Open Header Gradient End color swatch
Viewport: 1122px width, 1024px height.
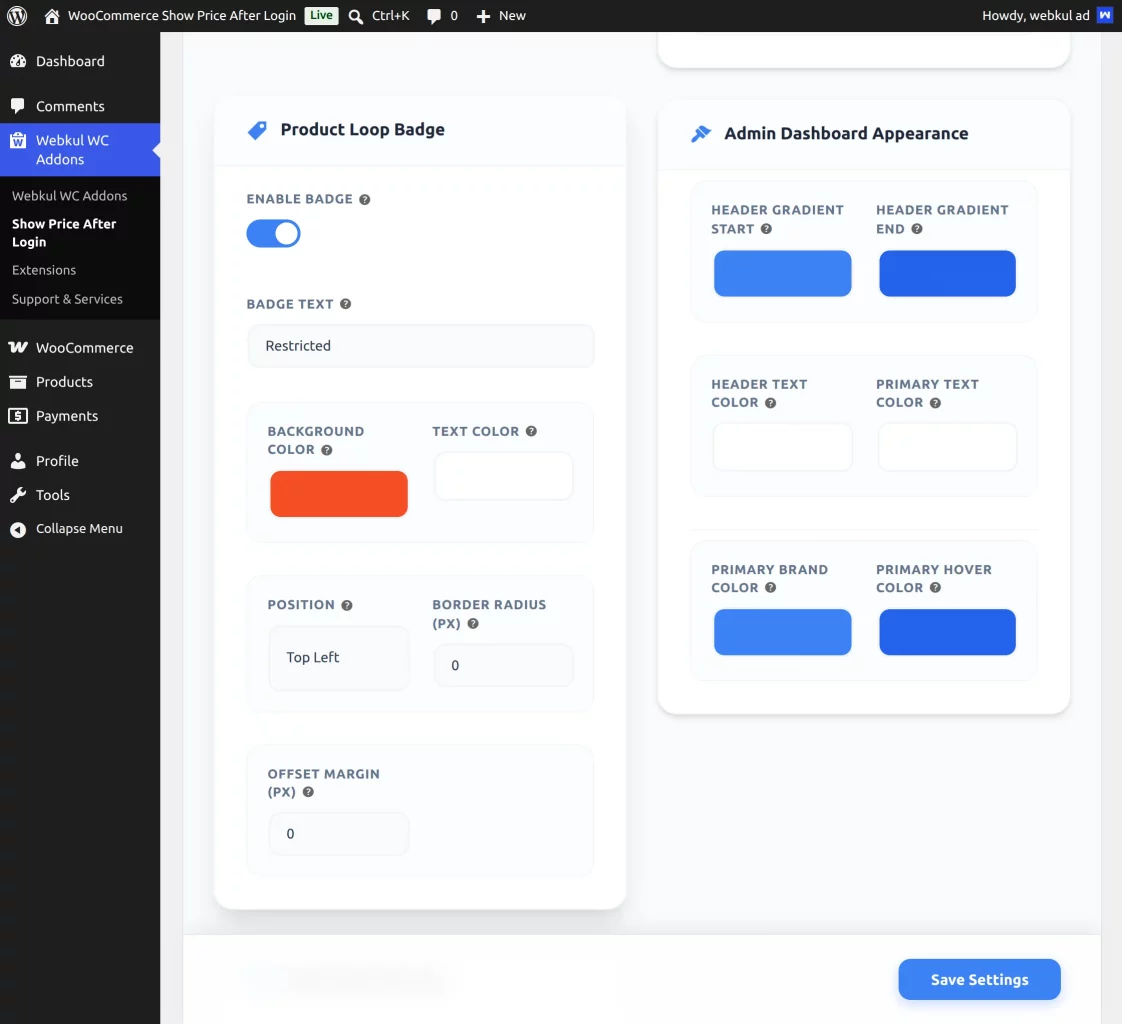pos(947,273)
